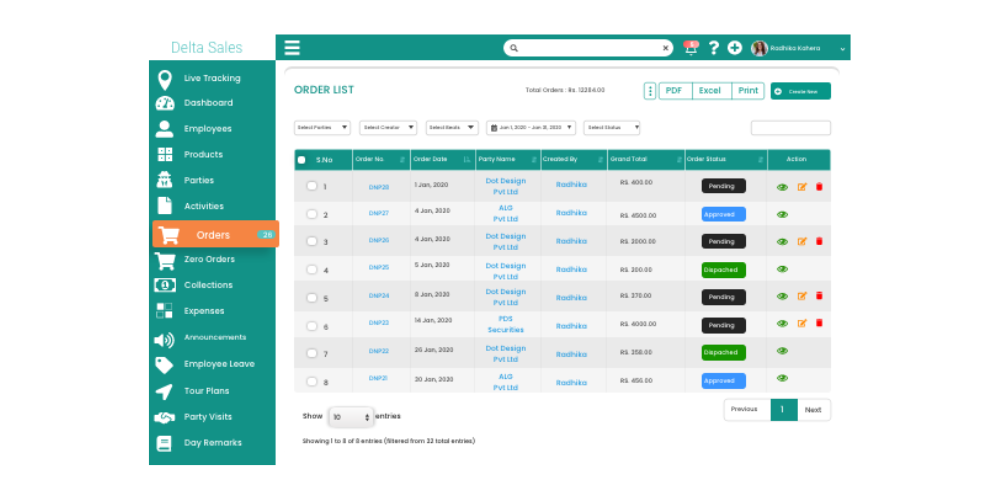Select page 1 in the pagination

click(784, 410)
